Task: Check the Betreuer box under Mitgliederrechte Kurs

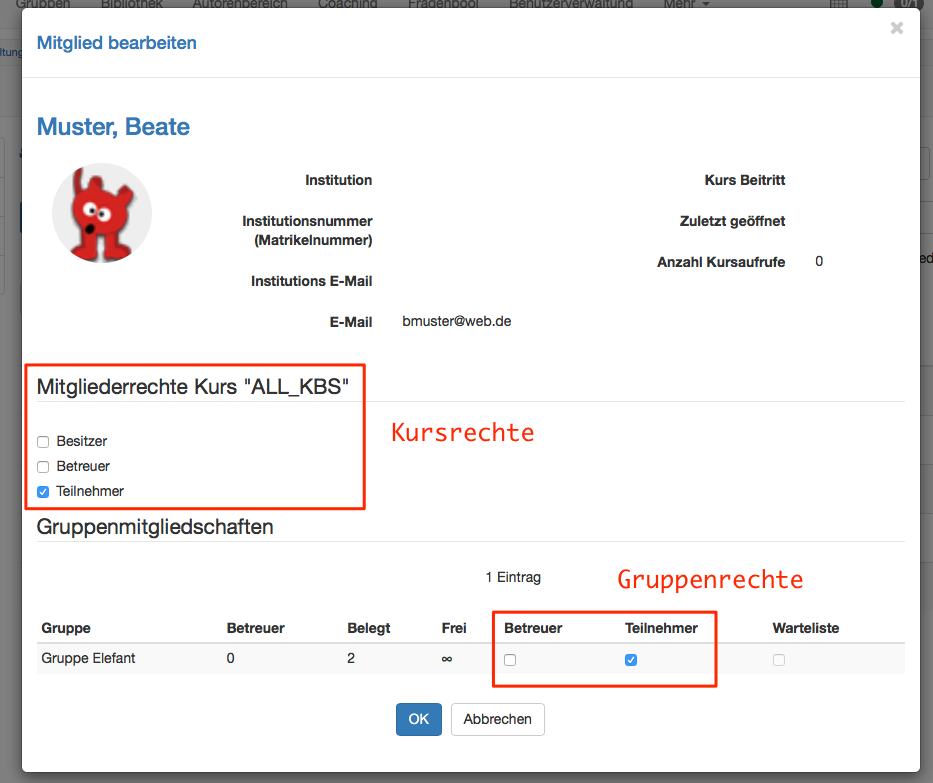Action: (x=43, y=466)
